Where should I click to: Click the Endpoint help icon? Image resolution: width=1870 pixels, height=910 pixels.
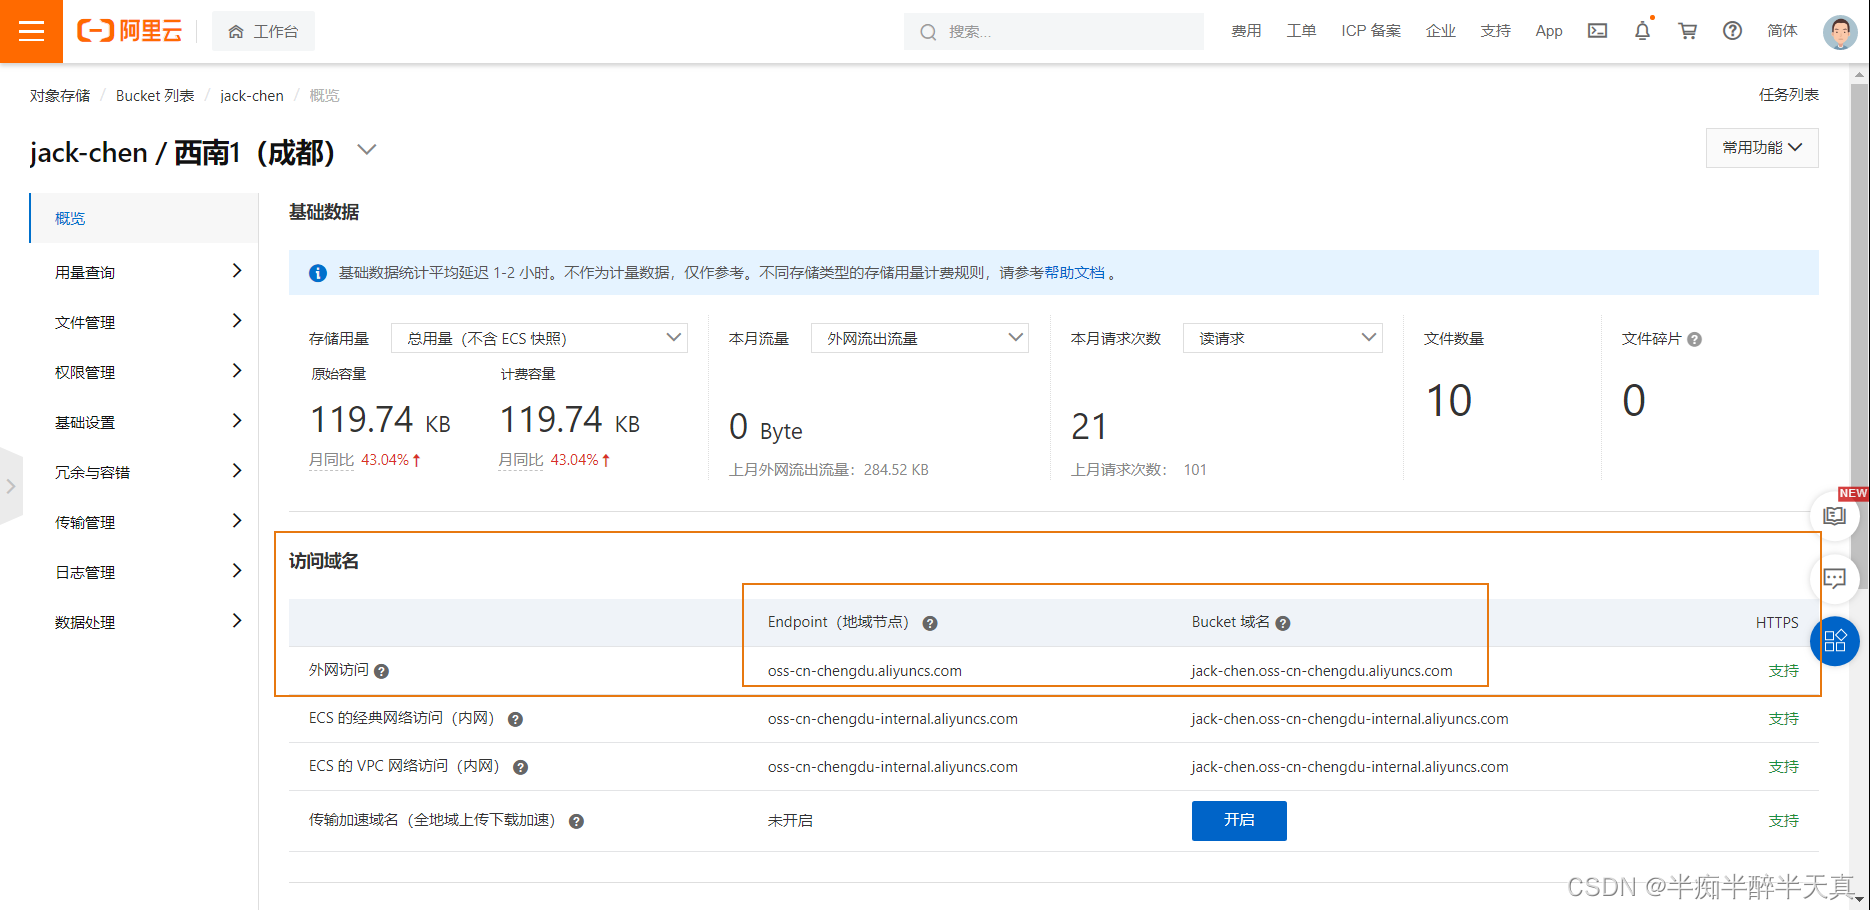tap(930, 623)
